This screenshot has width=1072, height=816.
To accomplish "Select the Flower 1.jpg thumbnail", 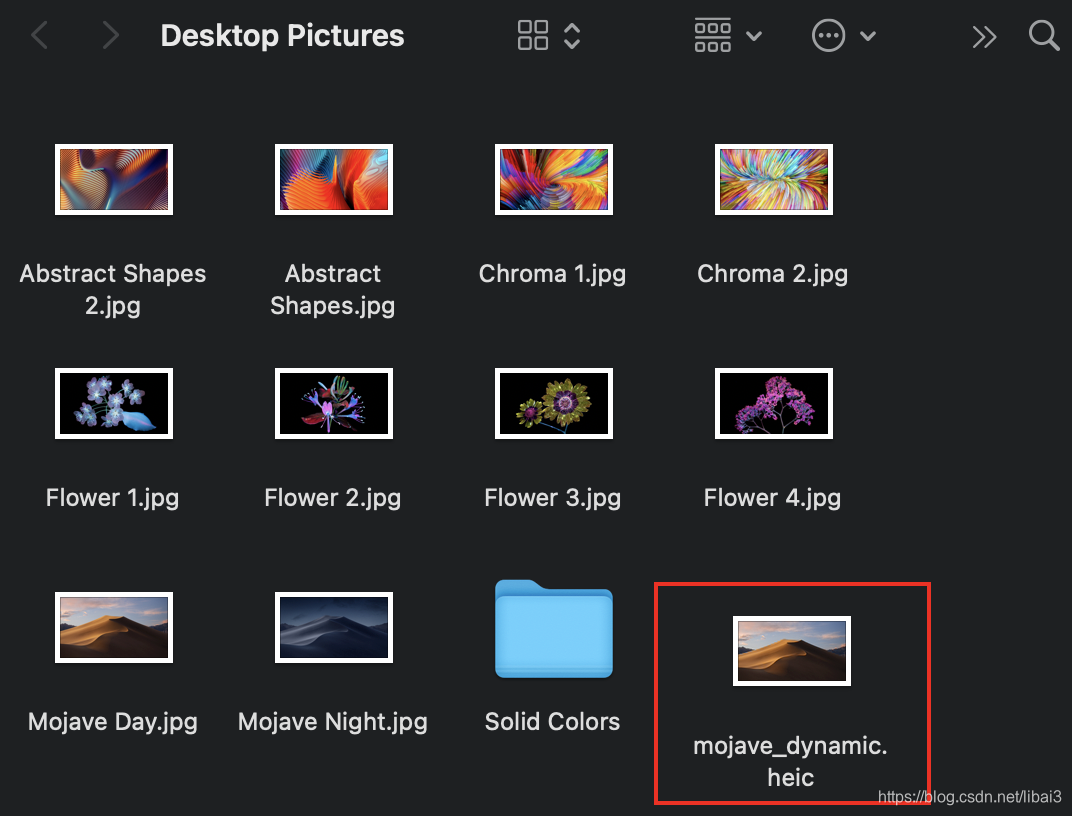I will pyautogui.click(x=113, y=404).
